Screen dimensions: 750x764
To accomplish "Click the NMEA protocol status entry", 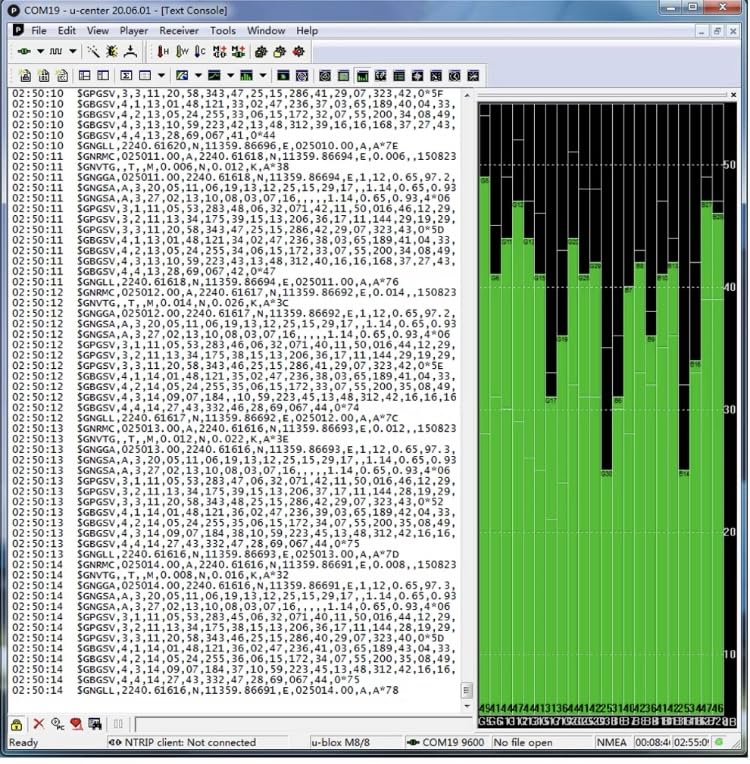I will [x=612, y=743].
